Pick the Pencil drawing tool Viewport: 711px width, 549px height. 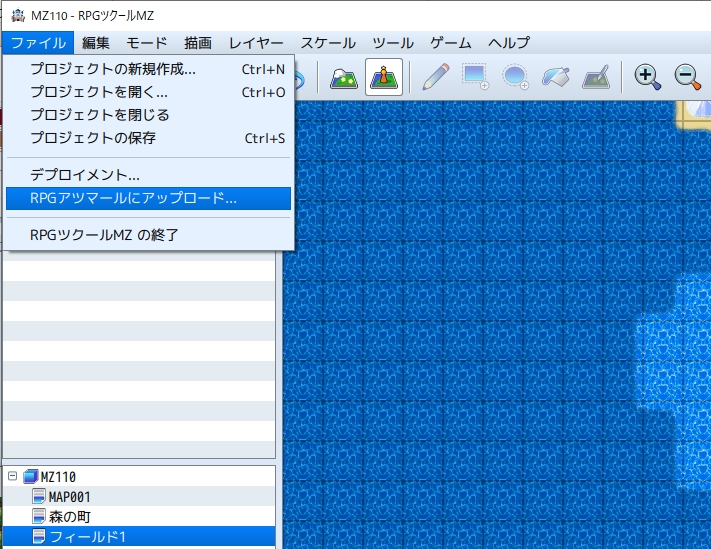[x=436, y=77]
